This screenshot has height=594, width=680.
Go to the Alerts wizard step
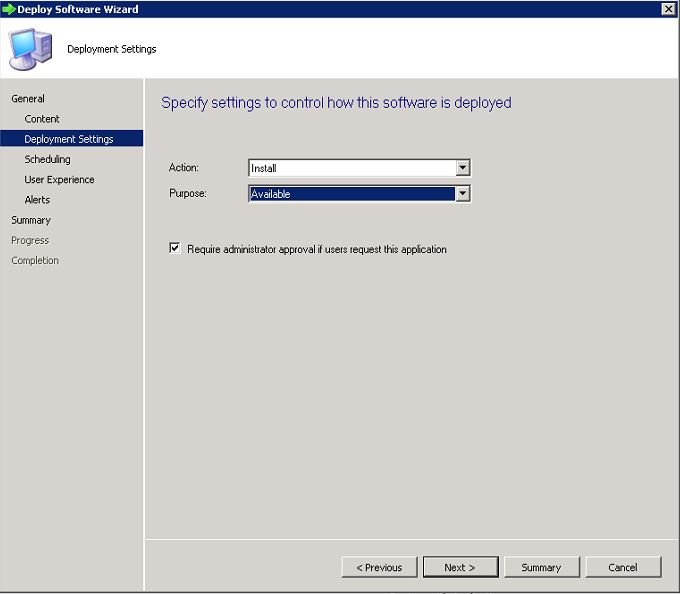tap(37, 200)
